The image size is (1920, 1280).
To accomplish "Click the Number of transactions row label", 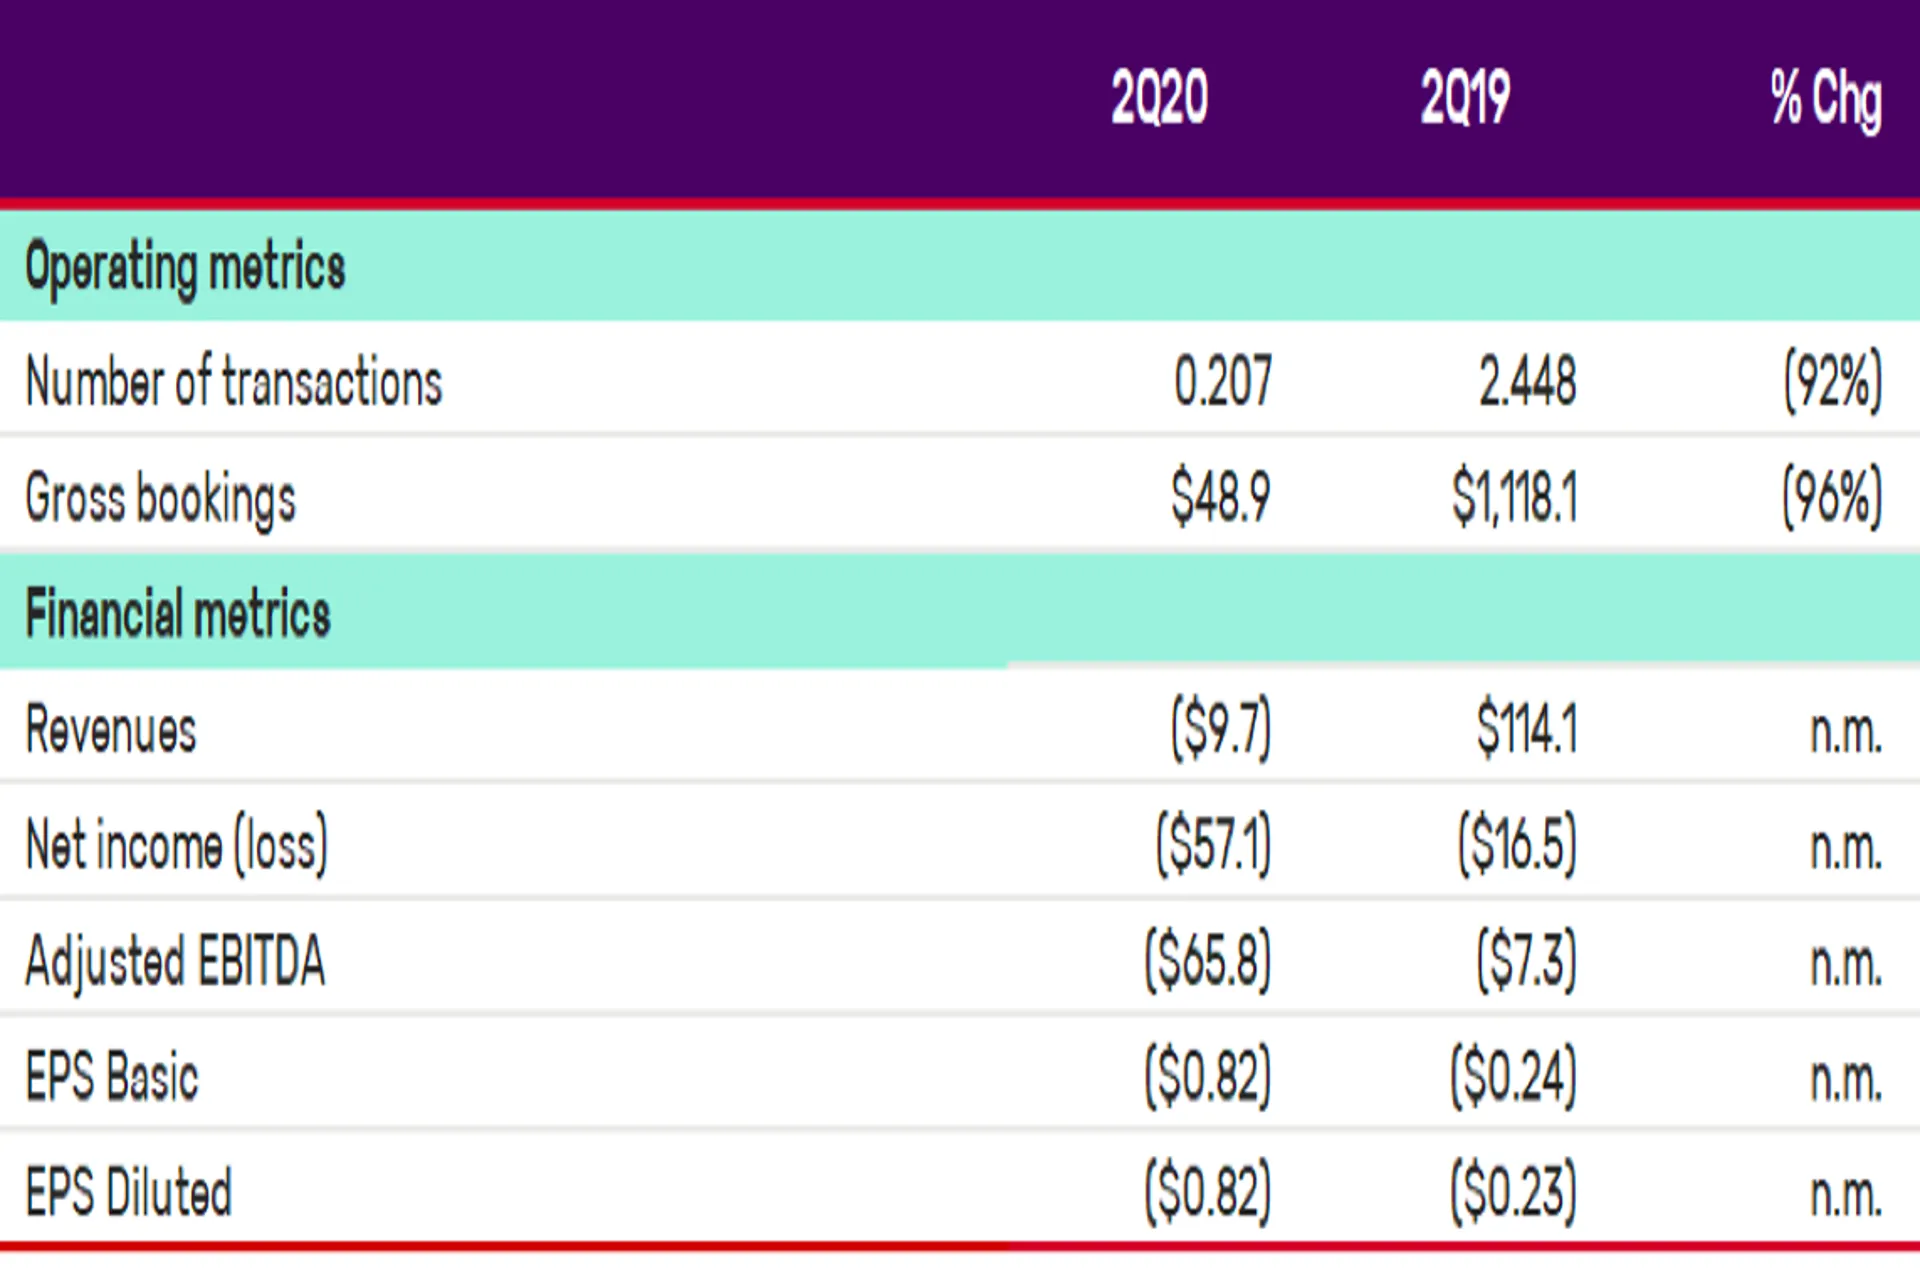I will point(234,382).
